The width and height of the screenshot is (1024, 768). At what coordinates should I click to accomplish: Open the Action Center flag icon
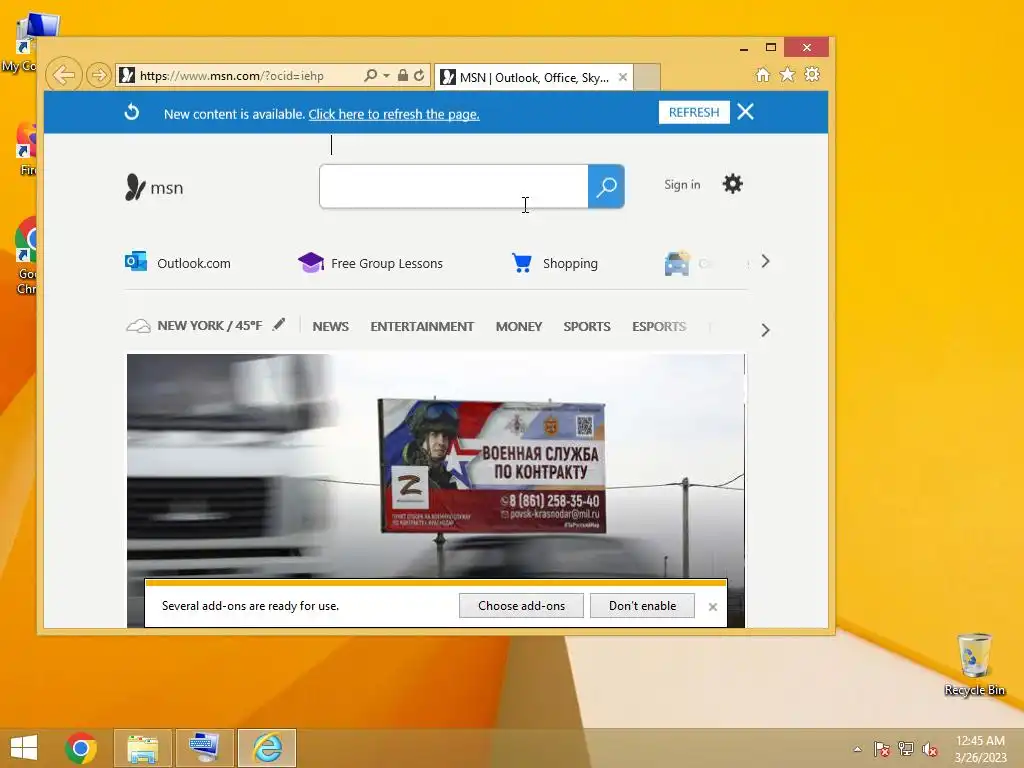pyautogui.click(x=882, y=749)
